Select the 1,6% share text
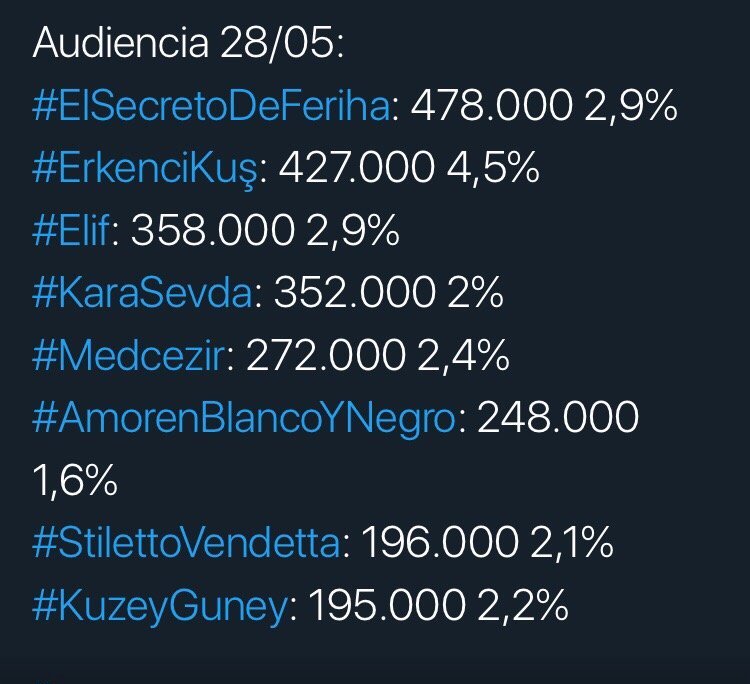The image size is (750, 684). tap(75, 481)
